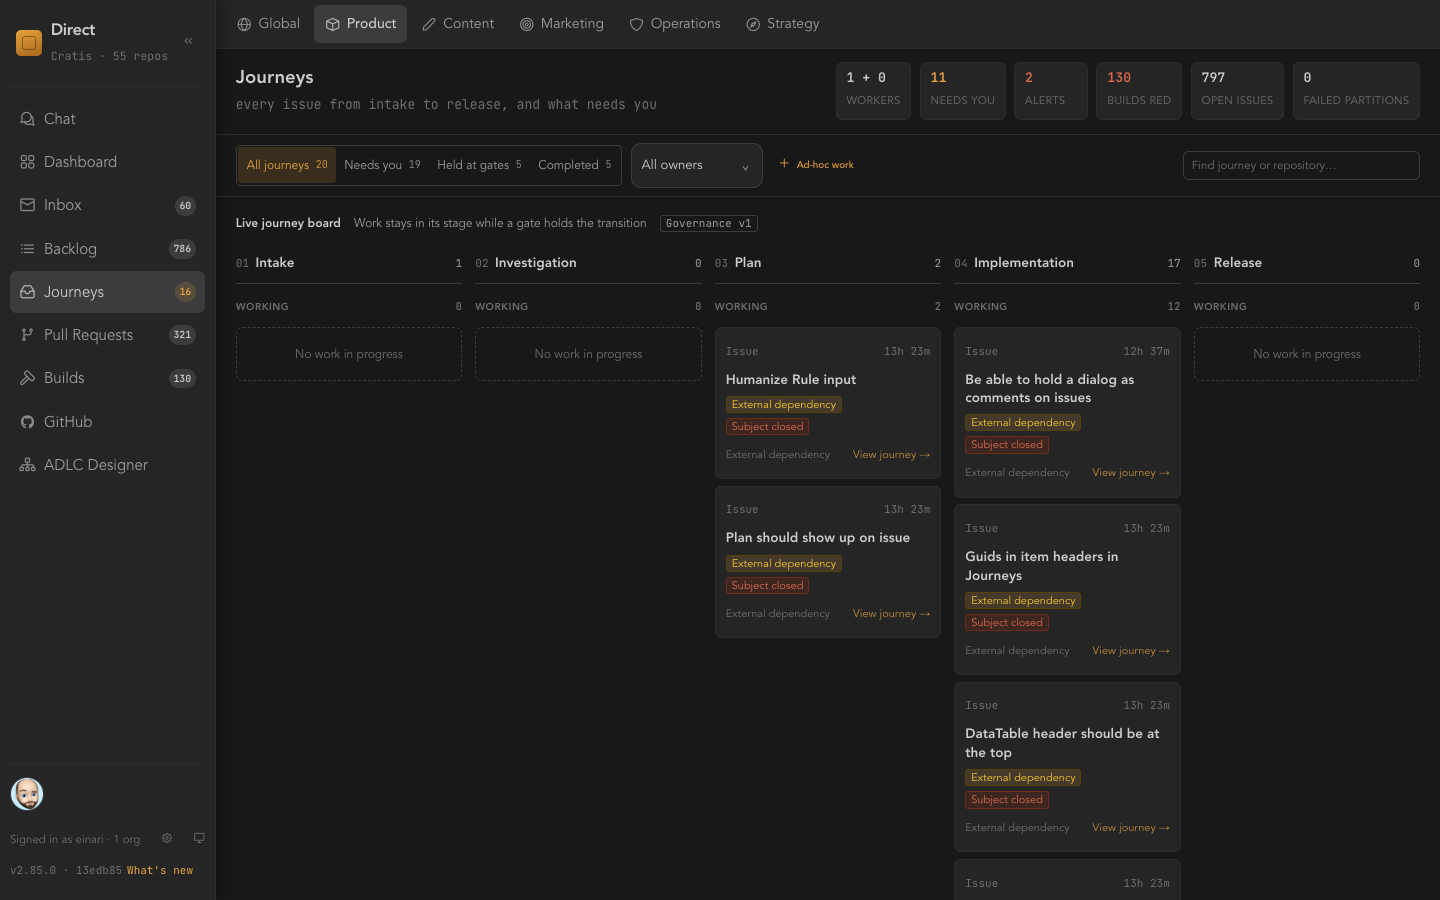View journey for DataTable header should be at top
The image size is (1440, 900).
tap(1131, 828)
